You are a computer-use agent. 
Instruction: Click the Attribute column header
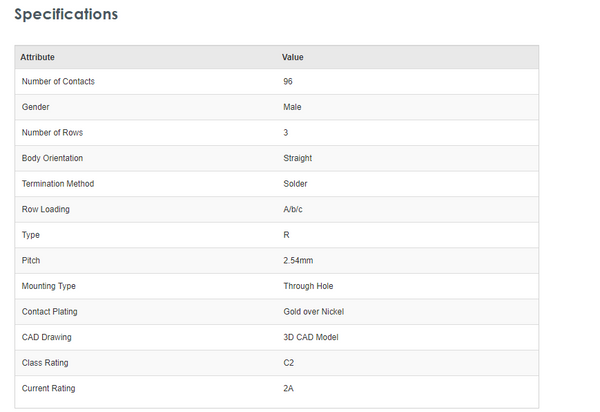pyautogui.click(x=37, y=57)
